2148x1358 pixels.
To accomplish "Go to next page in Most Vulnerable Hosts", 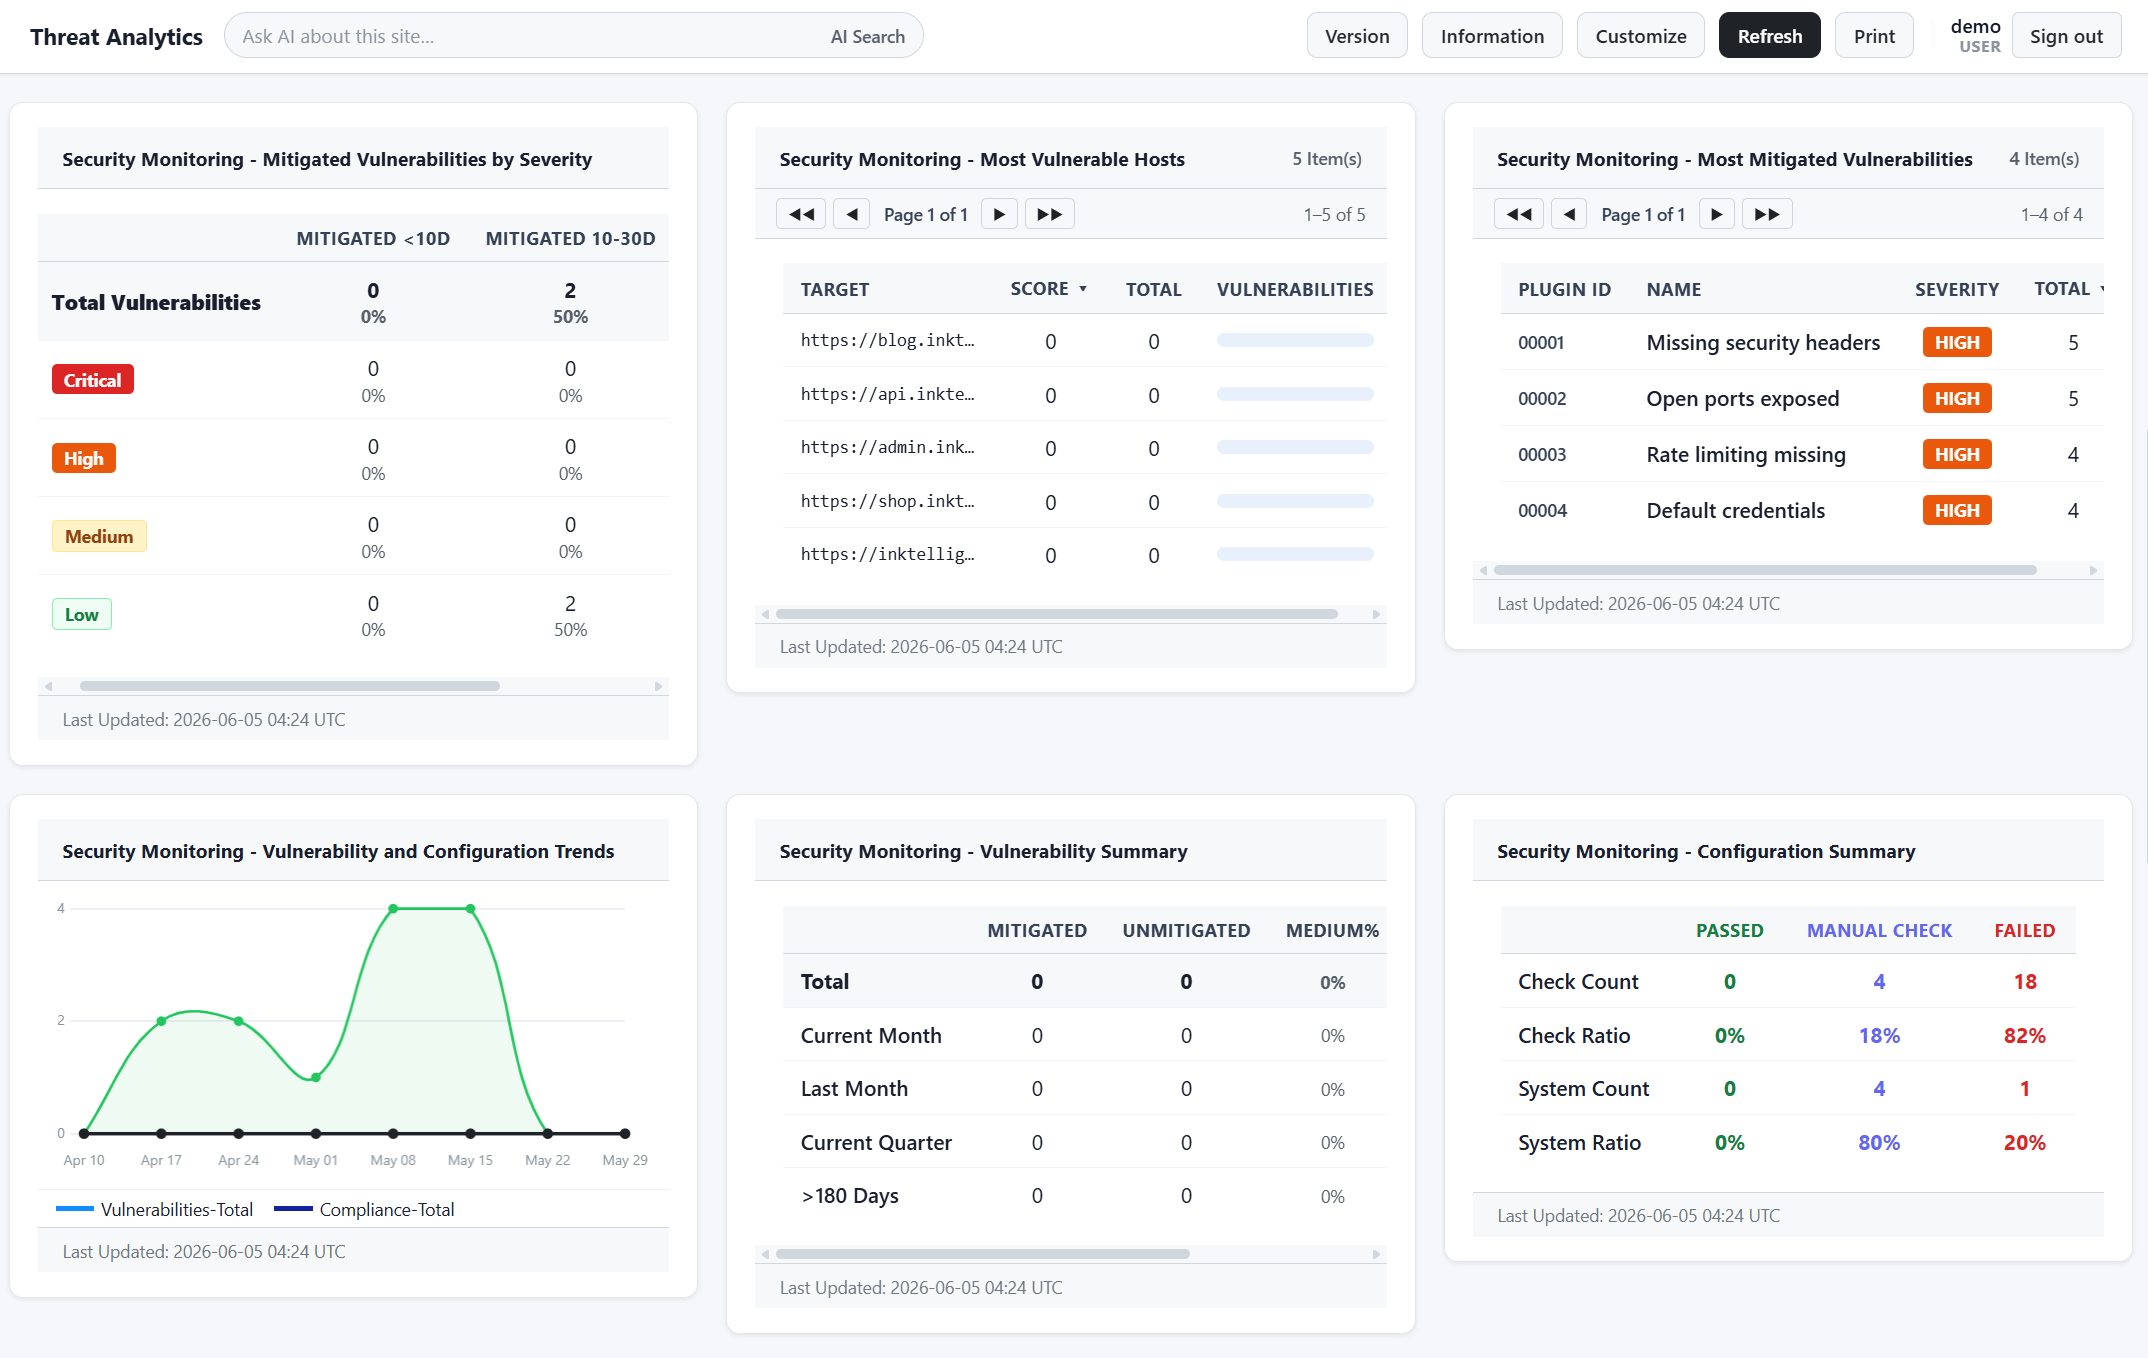I will tap(1000, 214).
